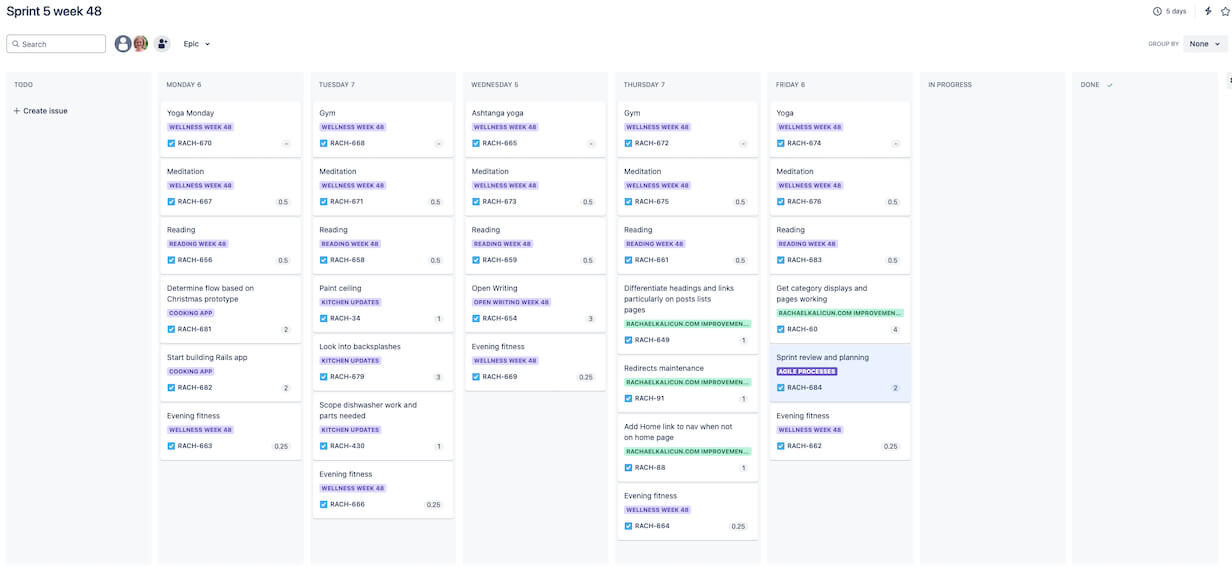Click the task checkbox icon on RACH-670

(171, 143)
